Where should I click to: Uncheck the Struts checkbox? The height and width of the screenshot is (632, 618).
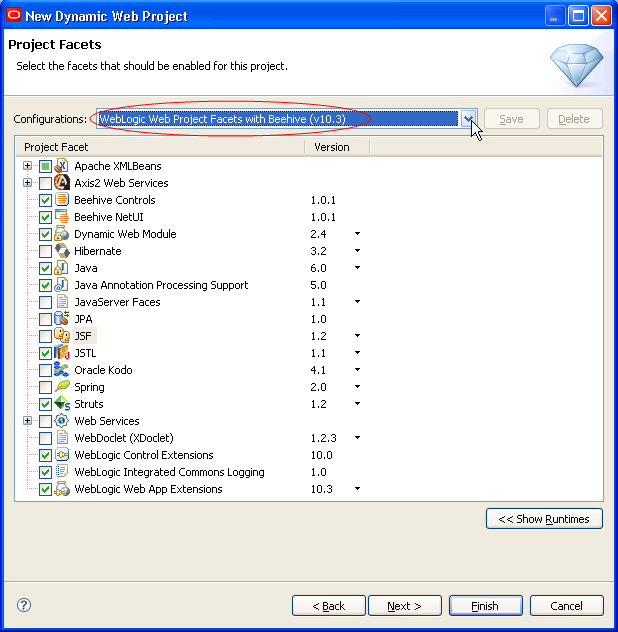point(45,404)
